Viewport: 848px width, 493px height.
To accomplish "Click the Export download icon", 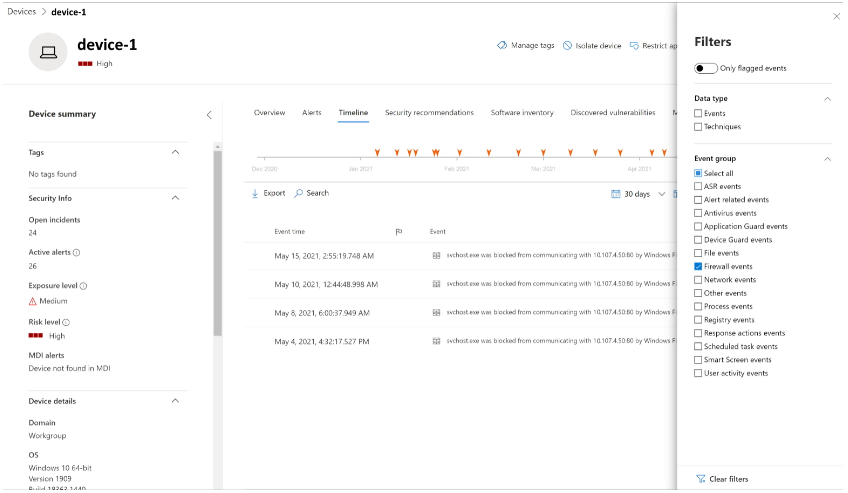I will click(255, 194).
